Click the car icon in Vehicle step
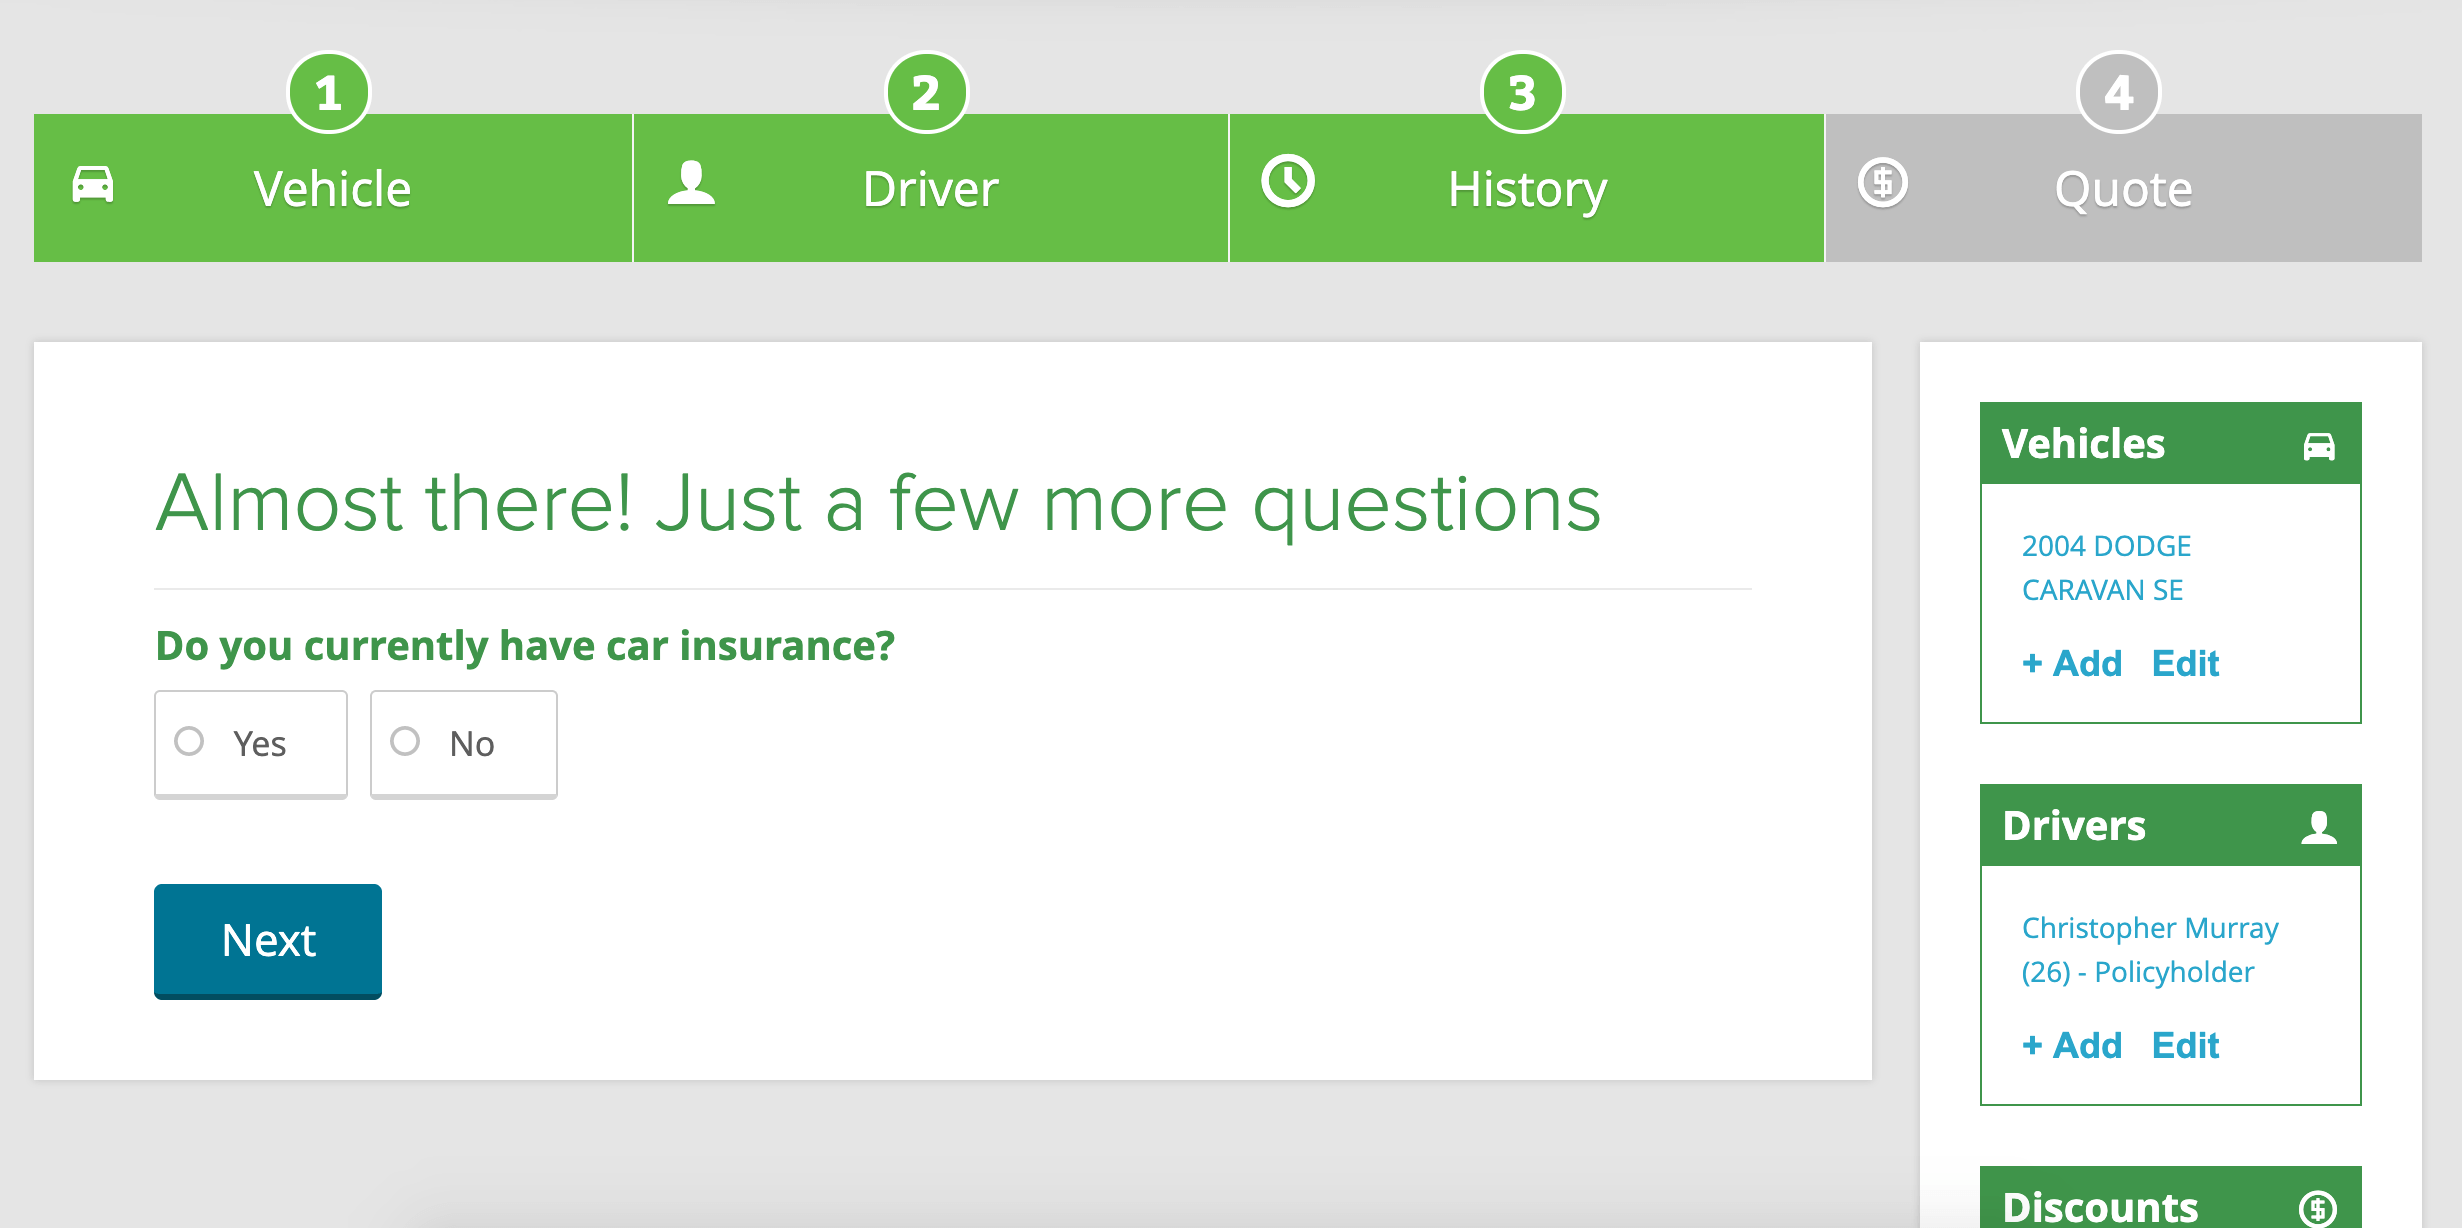The width and height of the screenshot is (2462, 1228). [x=93, y=185]
